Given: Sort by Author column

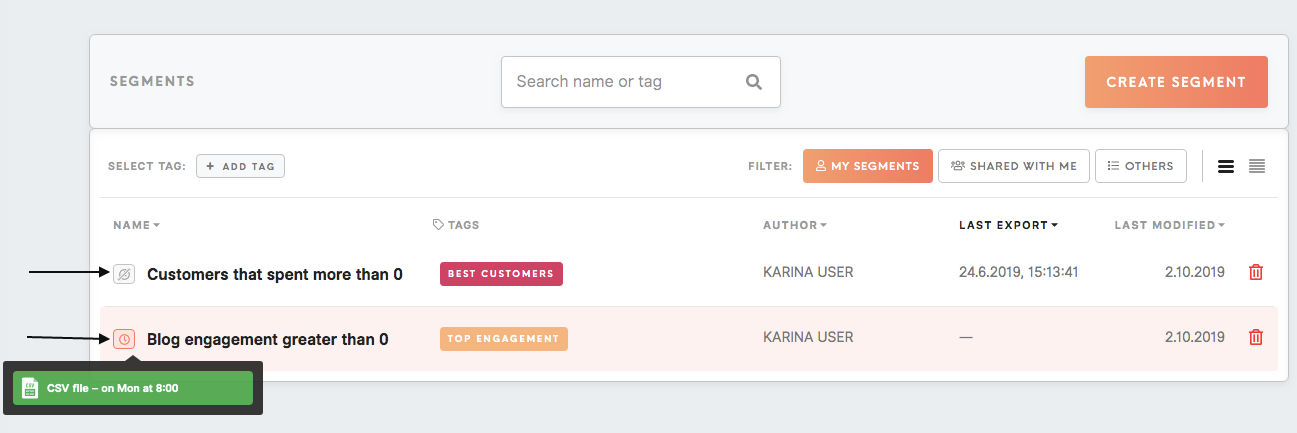Looking at the screenshot, I should [795, 225].
